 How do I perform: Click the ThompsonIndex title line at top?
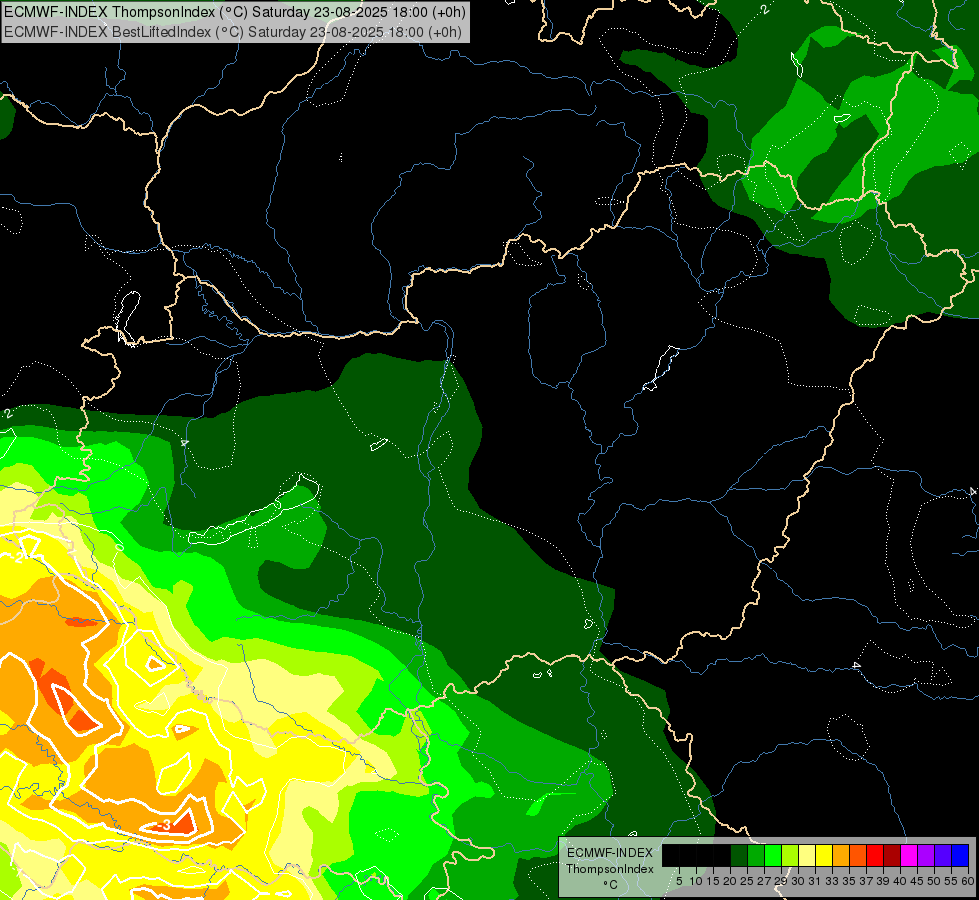click(x=235, y=12)
